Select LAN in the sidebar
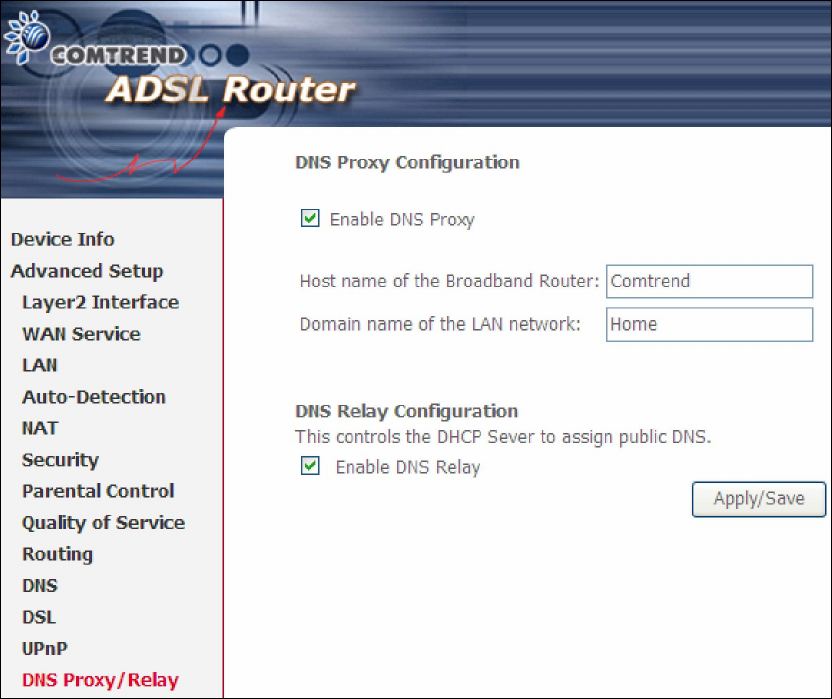Image resolution: width=832 pixels, height=699 pixels. 40,365
